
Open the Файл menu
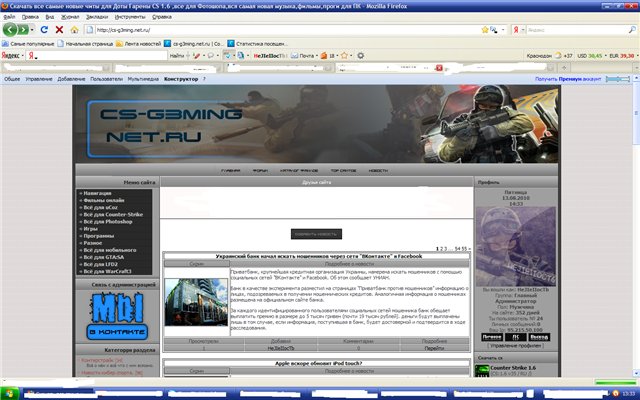pos(9,17)
